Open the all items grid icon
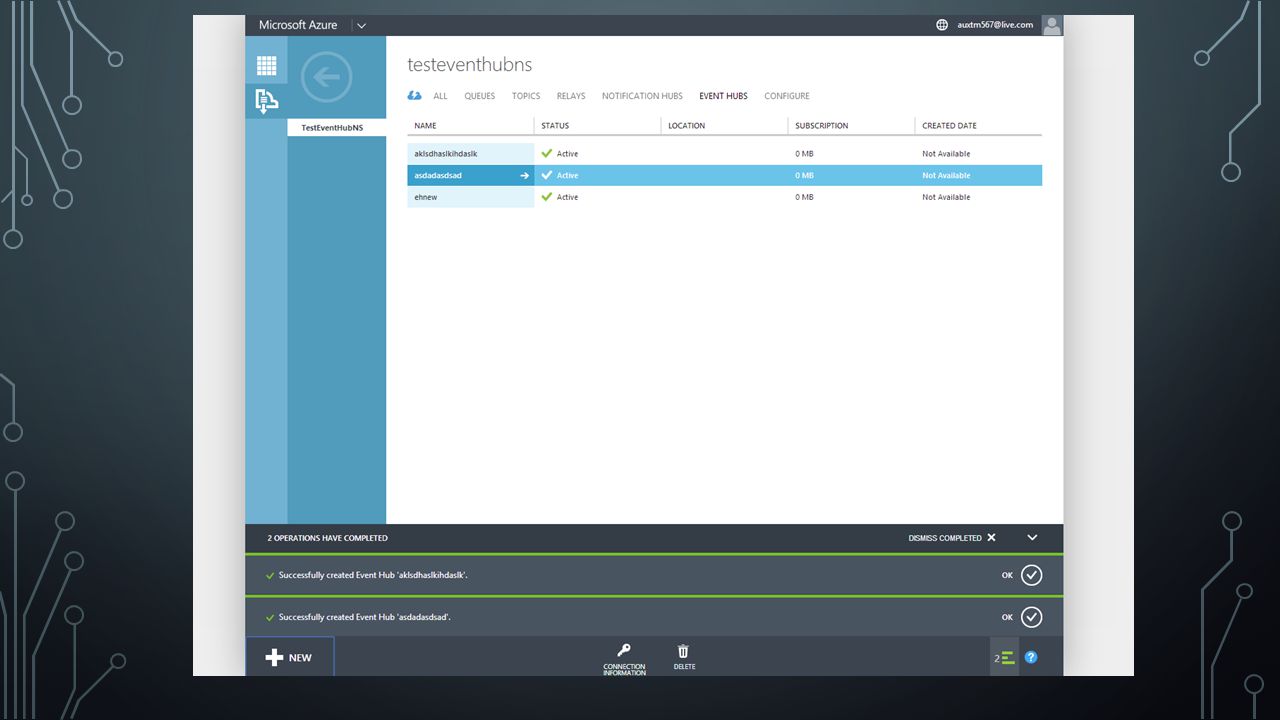 point(266,66)
